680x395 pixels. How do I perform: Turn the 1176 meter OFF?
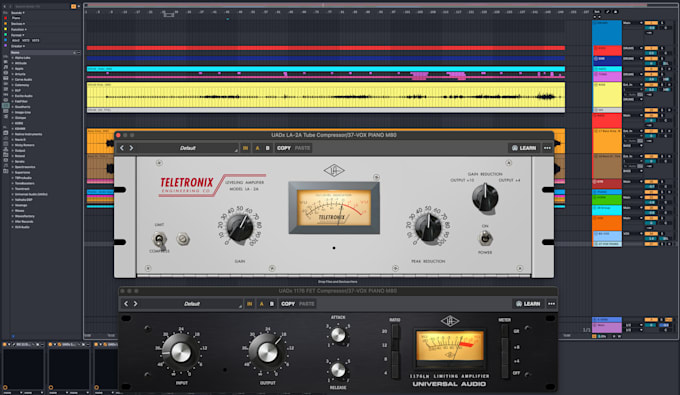point(504,373)
